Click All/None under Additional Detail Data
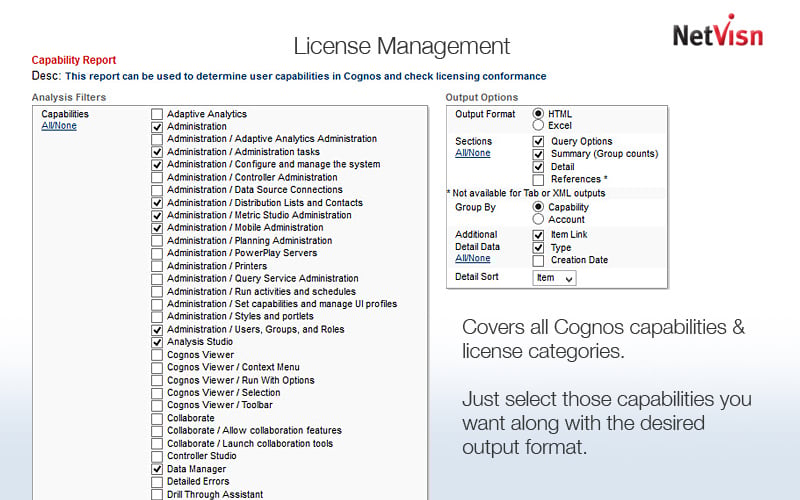Image resolution: width=800 pixels, height=500 pixels. tap(472, 258)
